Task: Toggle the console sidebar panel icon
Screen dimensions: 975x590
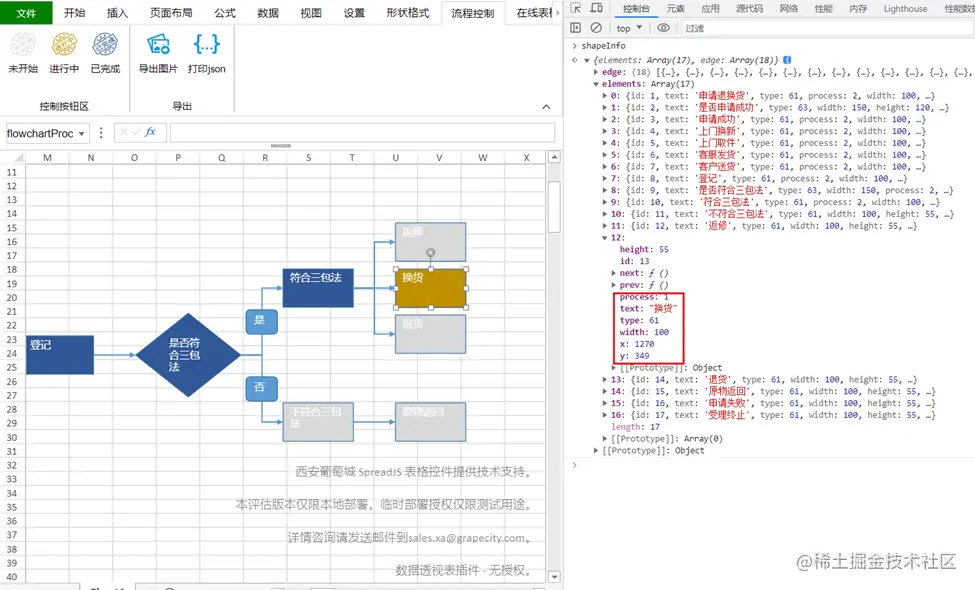Action: pos(575,28)
